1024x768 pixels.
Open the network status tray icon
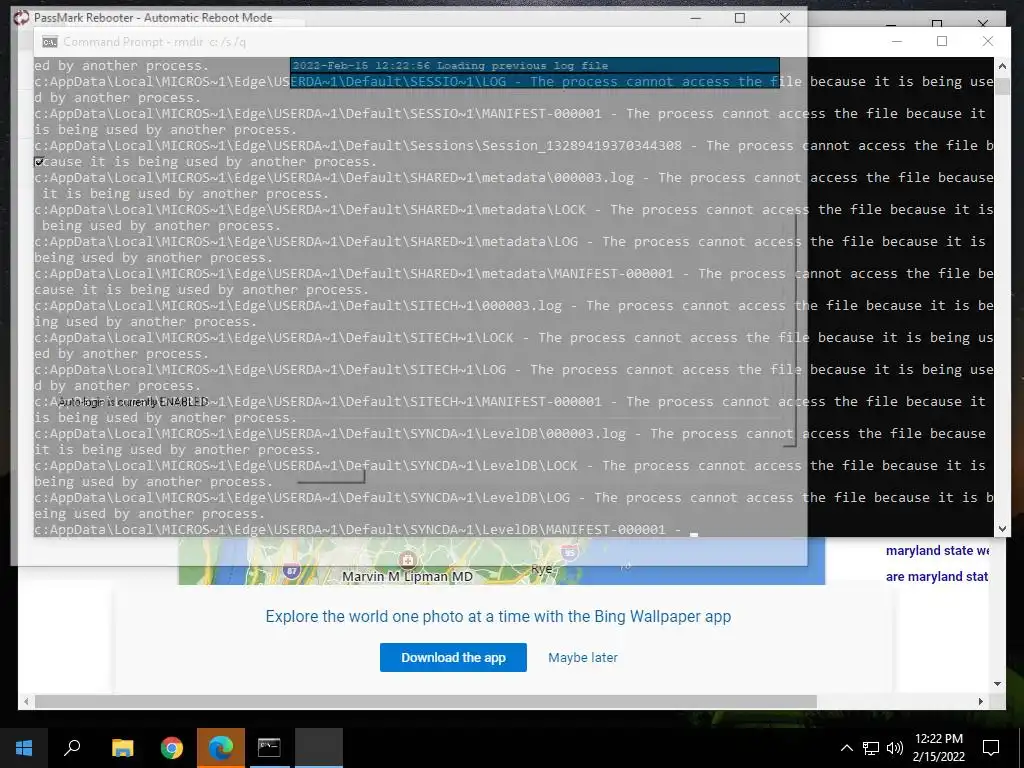(871, 748)
